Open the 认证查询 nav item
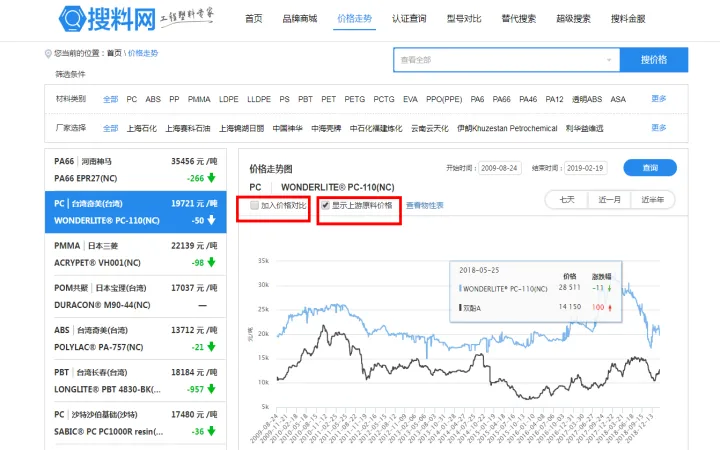Image resolution: width=720 pixels, height=450 pixels. (x=409, y=19)
